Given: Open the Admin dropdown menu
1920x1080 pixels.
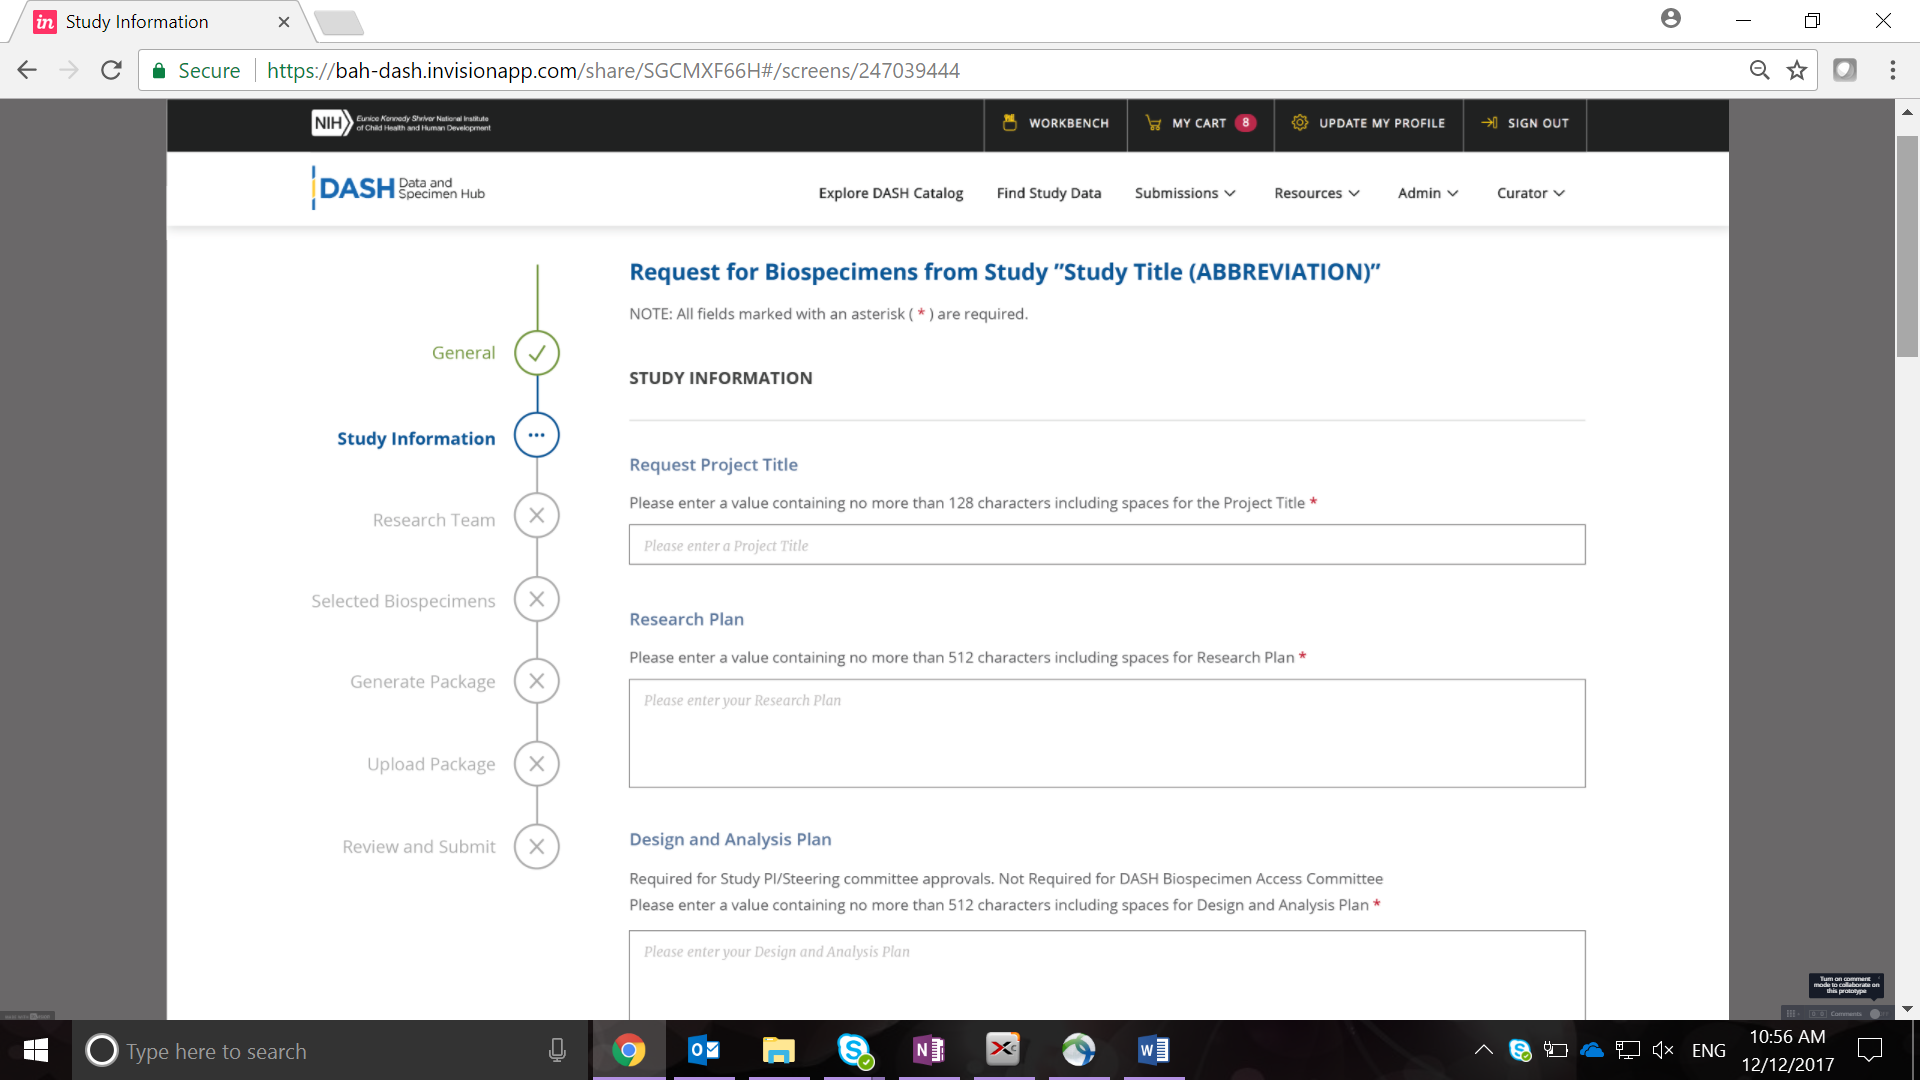Looking at the screenshot, I should point(1427,193).
